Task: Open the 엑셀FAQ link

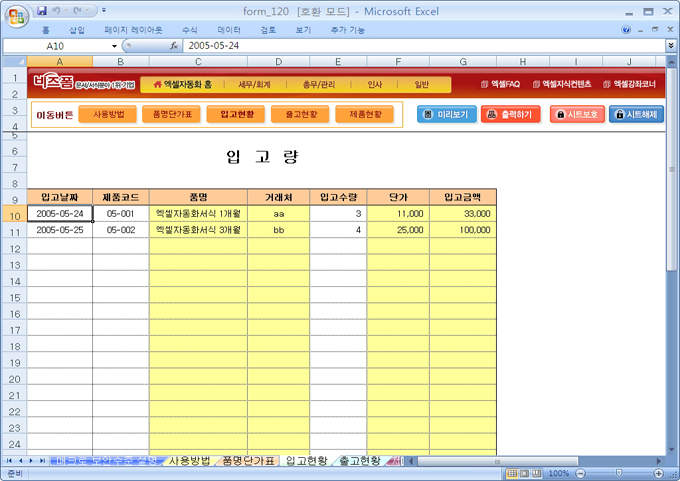Action: 501,84
